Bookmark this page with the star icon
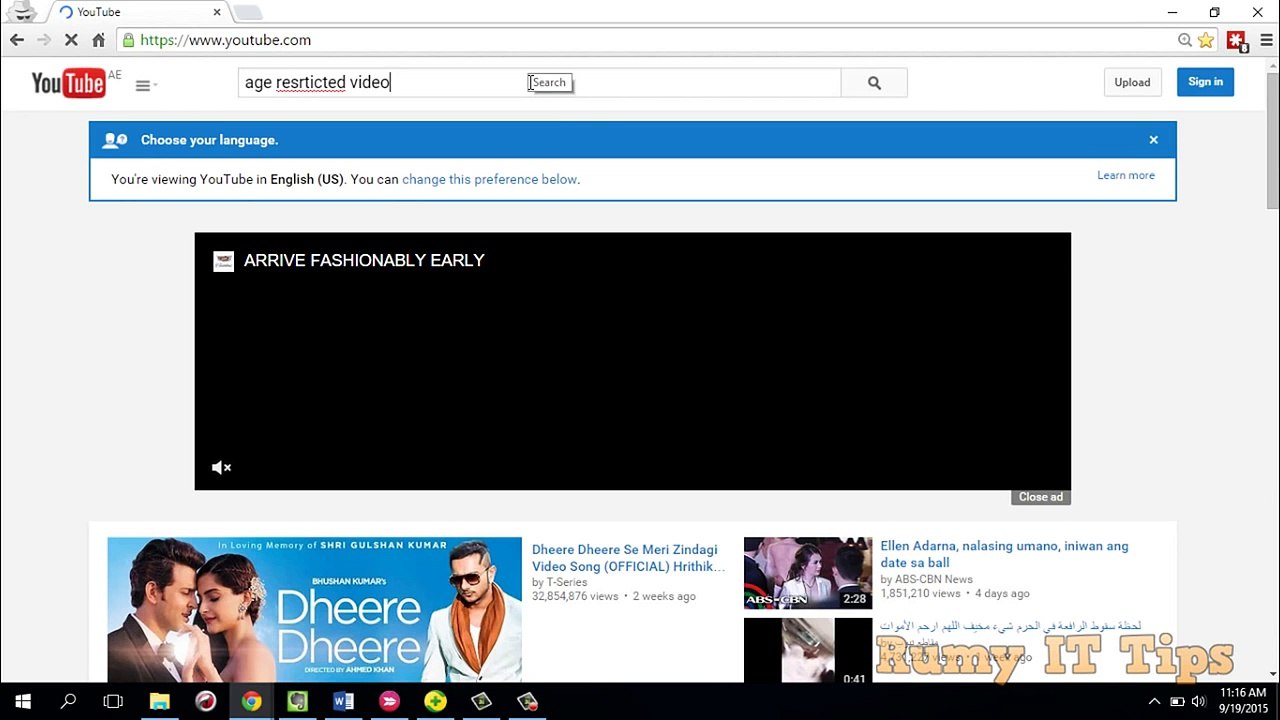 coord(1206,40)
